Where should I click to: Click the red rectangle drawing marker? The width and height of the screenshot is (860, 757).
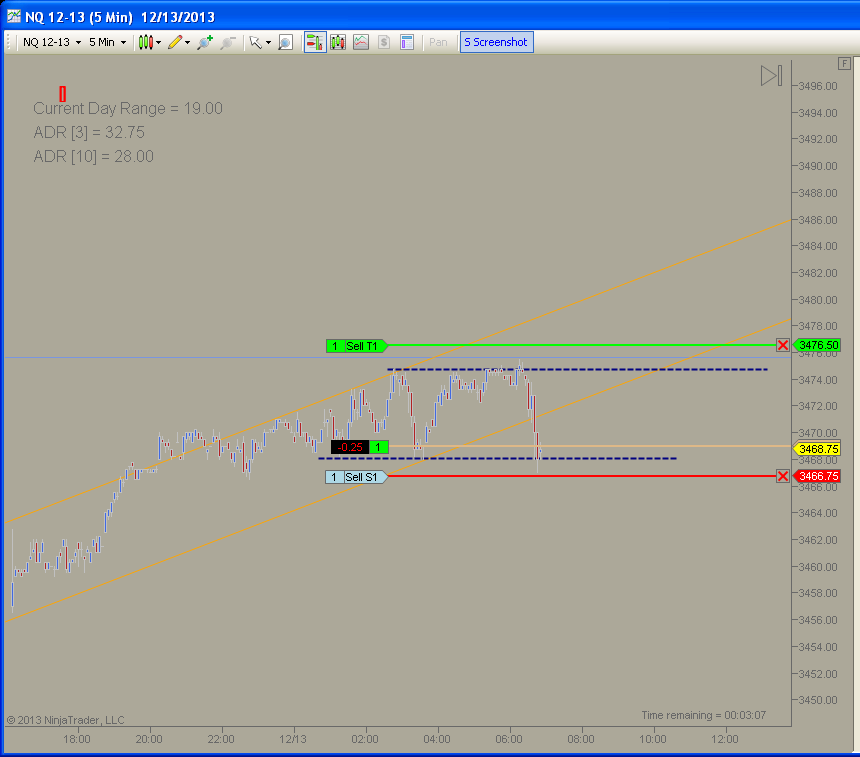click(x=63, y=94)
